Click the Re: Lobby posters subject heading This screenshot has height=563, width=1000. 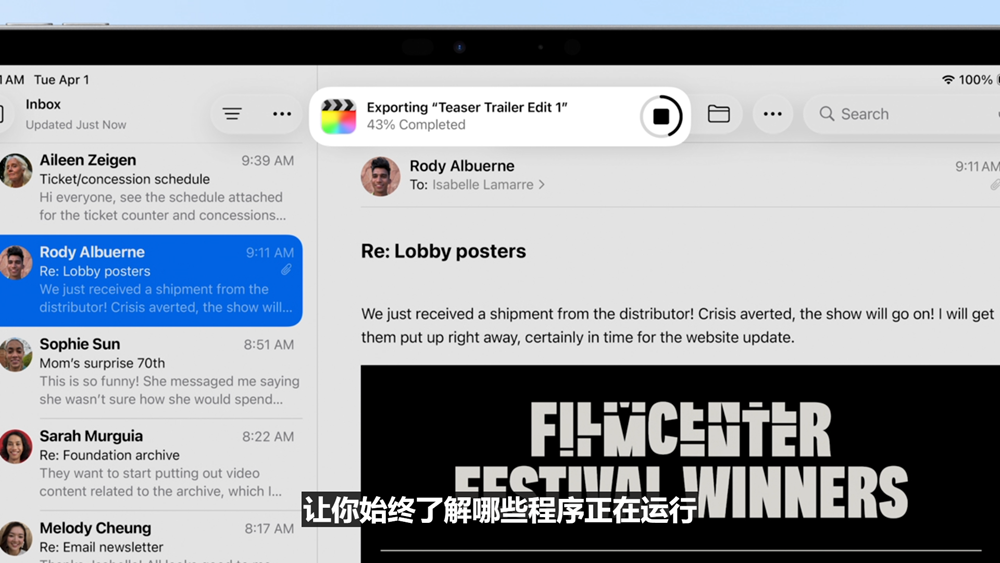(x=443, y=251)
